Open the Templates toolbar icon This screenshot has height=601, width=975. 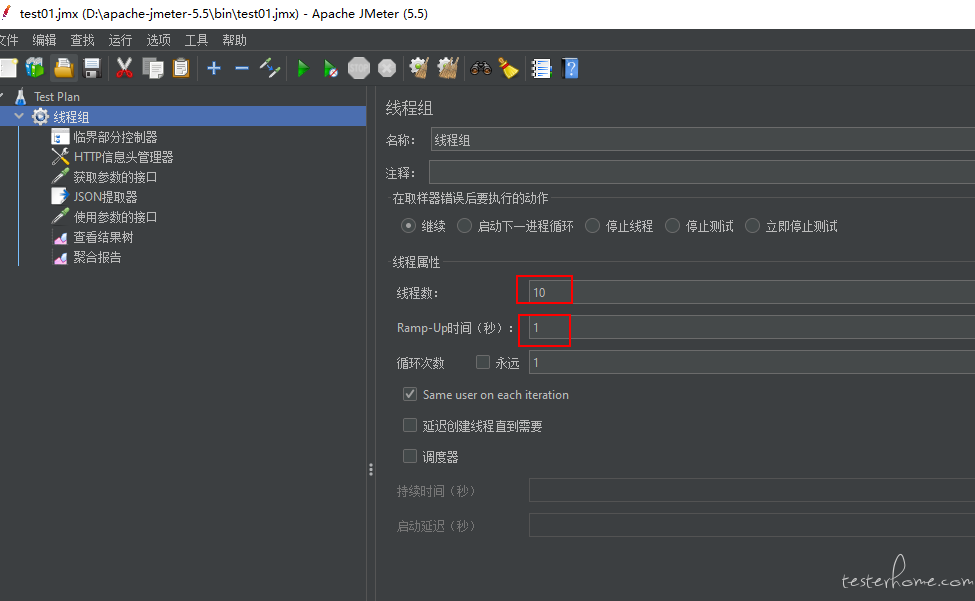(35, 68)
